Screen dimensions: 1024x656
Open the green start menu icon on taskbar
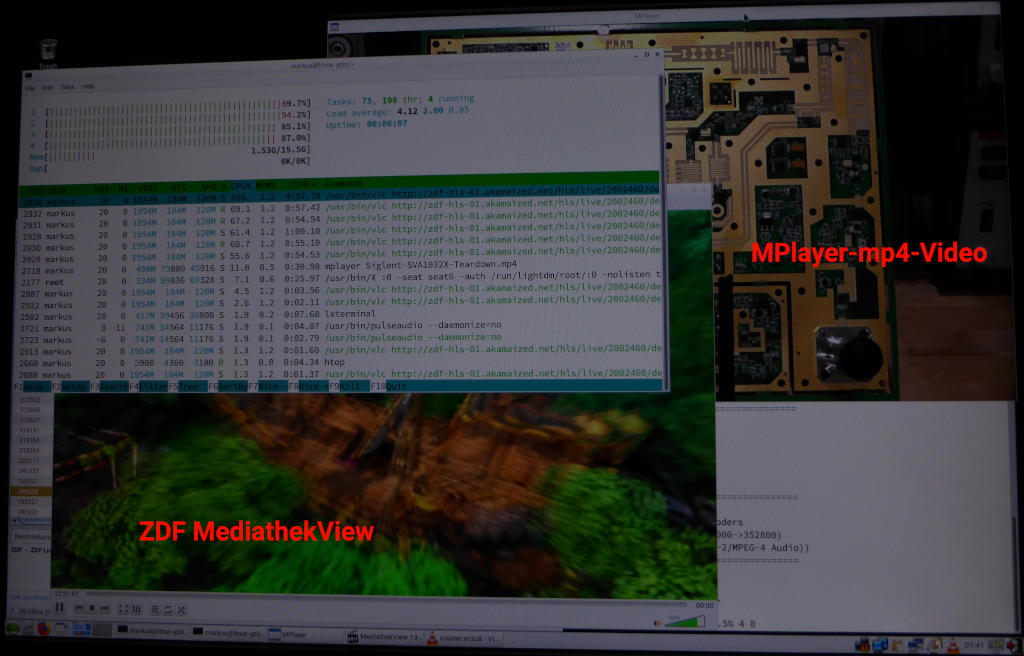pyautogui.click(x=13, y=629)
